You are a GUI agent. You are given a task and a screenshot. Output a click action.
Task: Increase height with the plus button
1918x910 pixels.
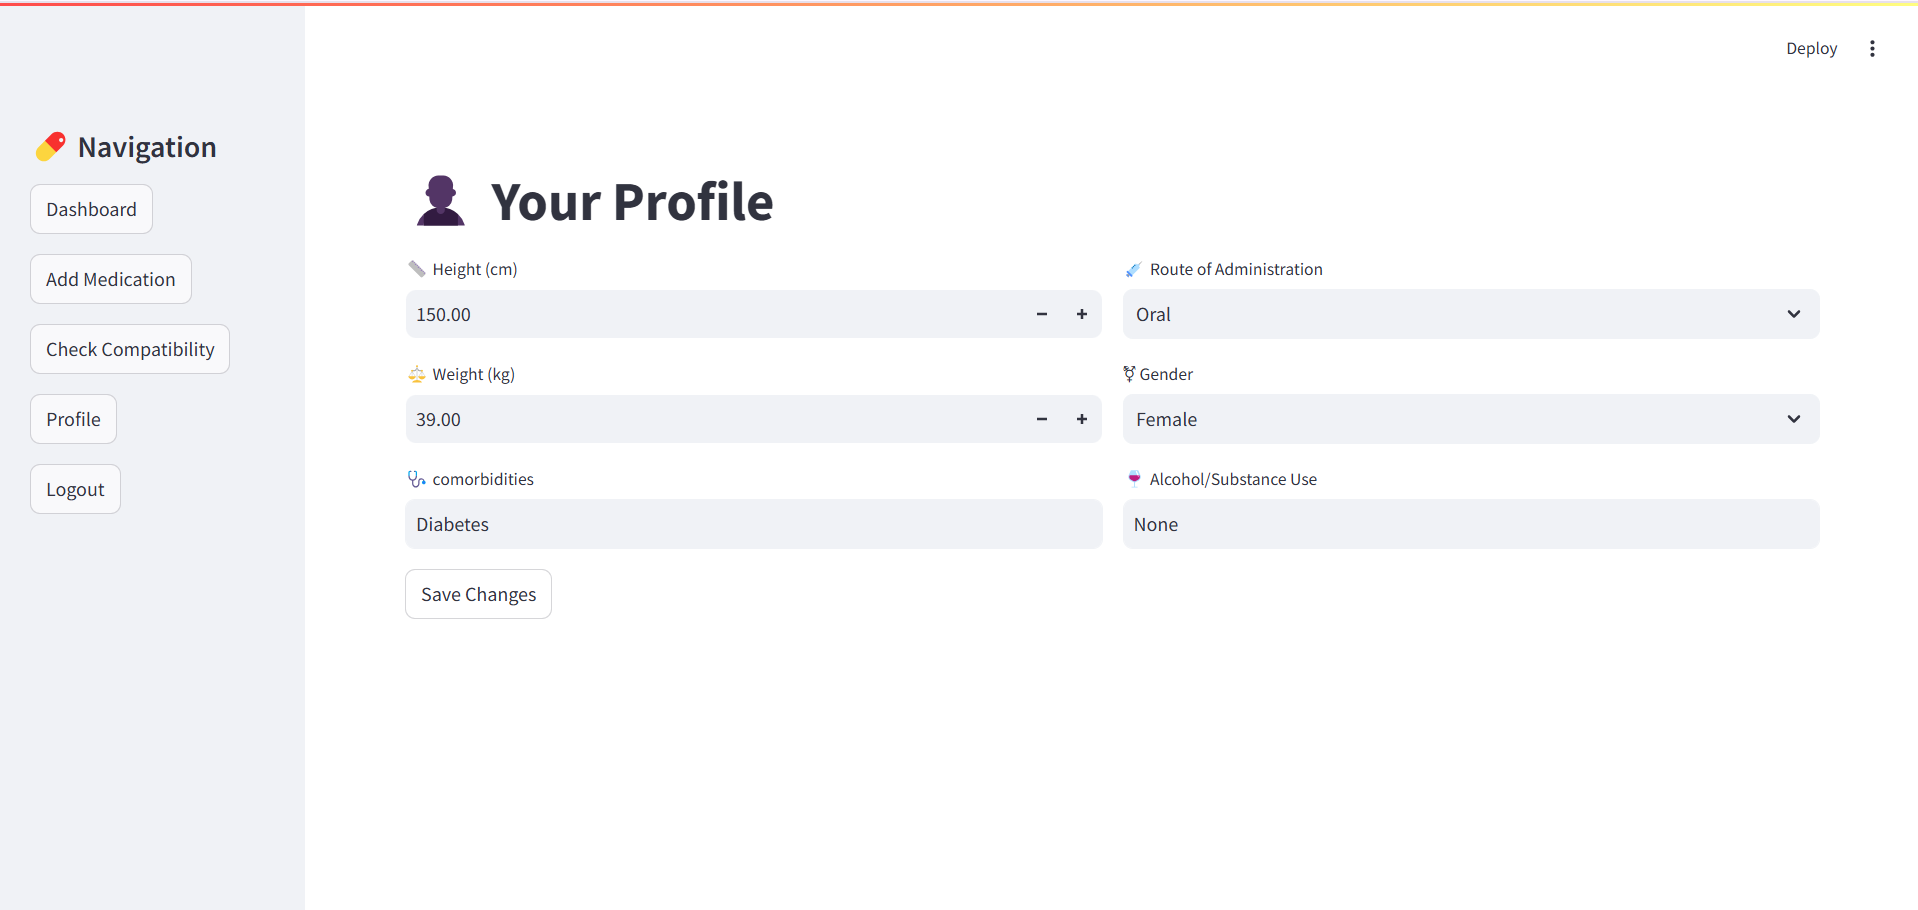[1081, 314]
